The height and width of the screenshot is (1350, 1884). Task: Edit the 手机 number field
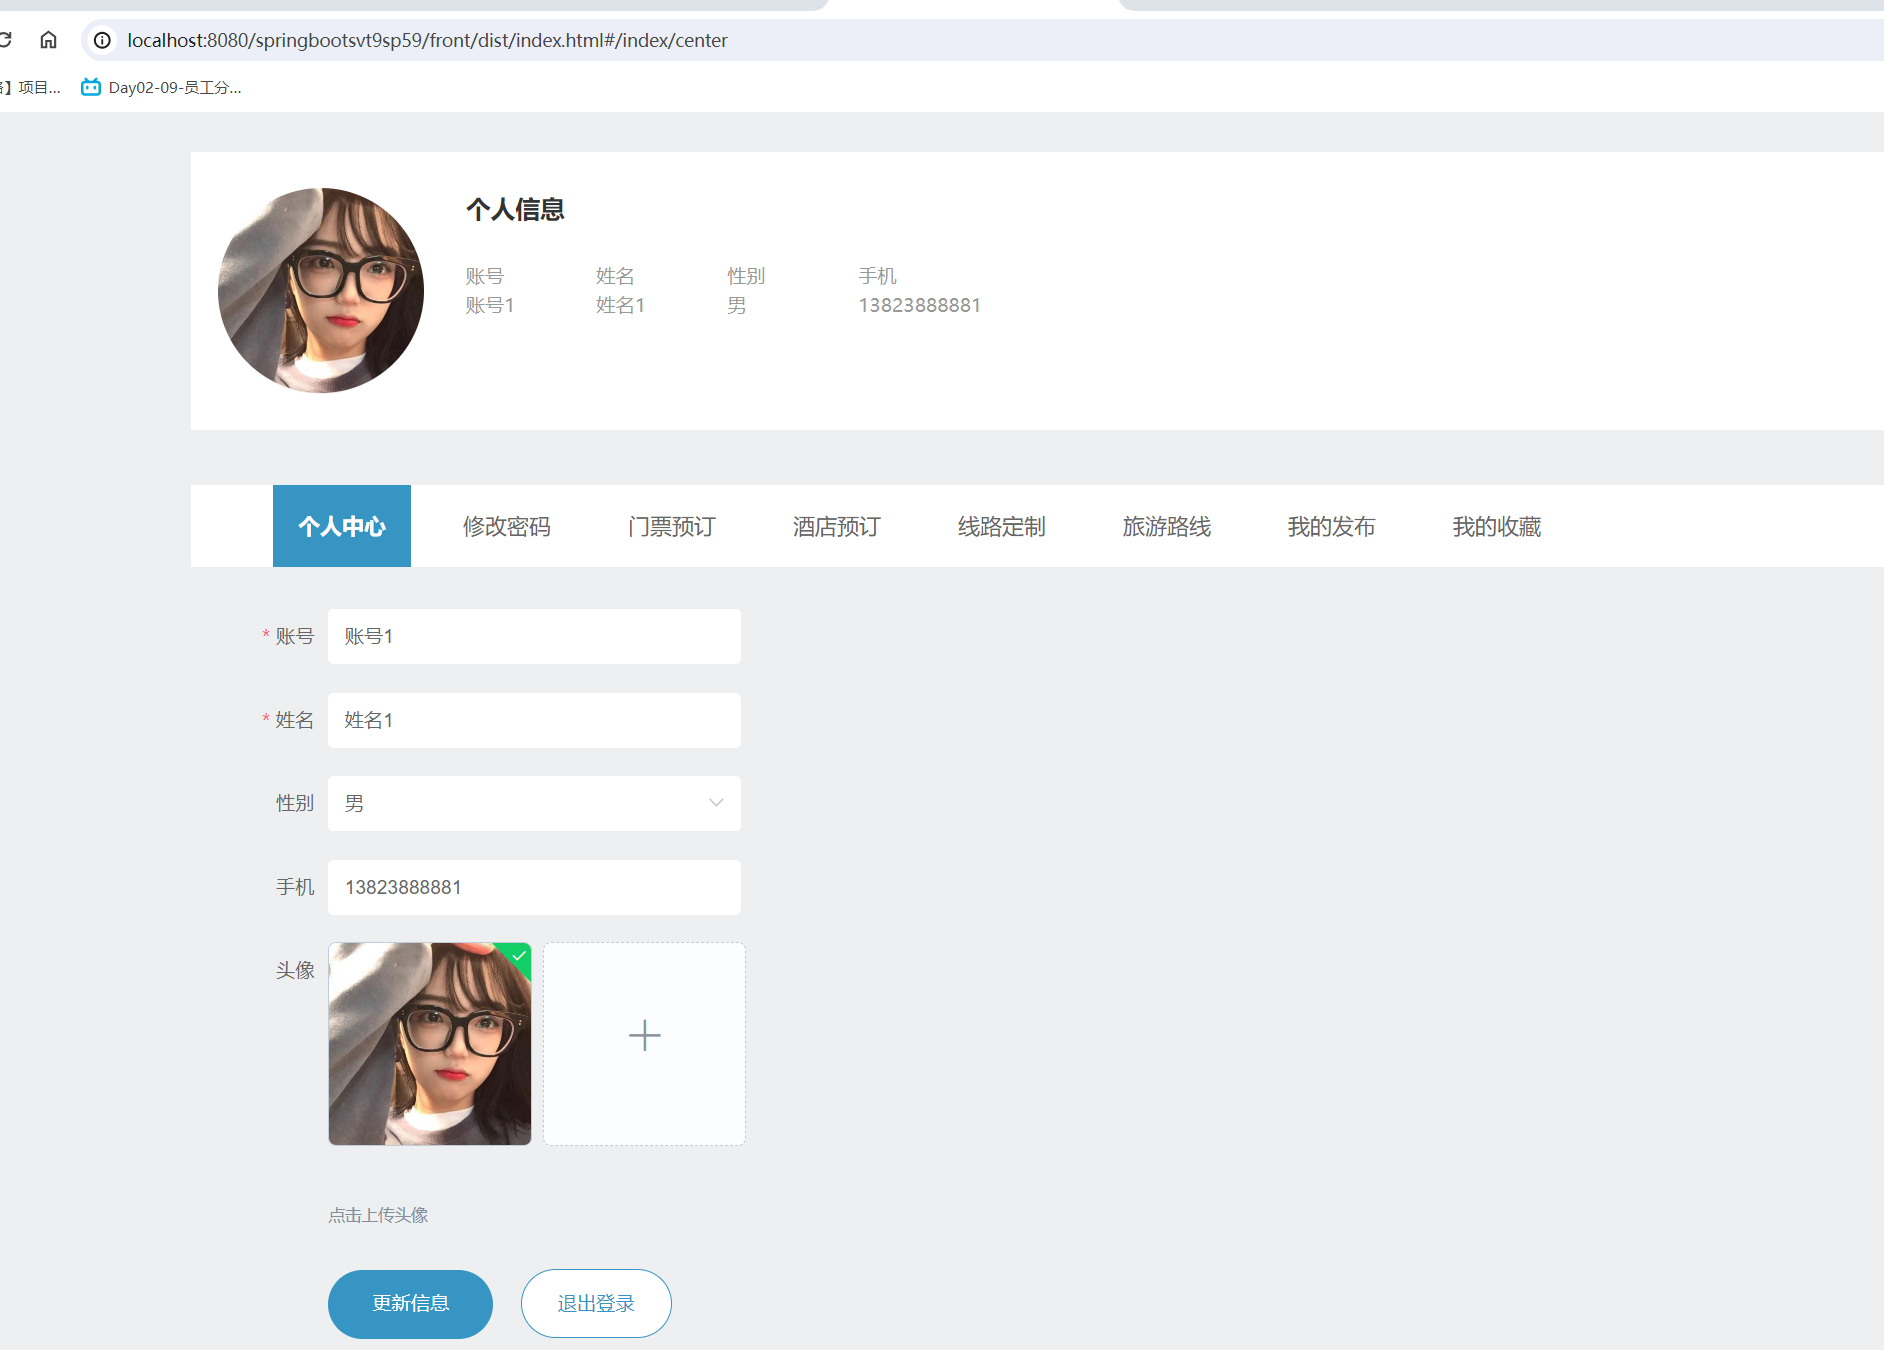pyautogui.click(x=534, y=887)
